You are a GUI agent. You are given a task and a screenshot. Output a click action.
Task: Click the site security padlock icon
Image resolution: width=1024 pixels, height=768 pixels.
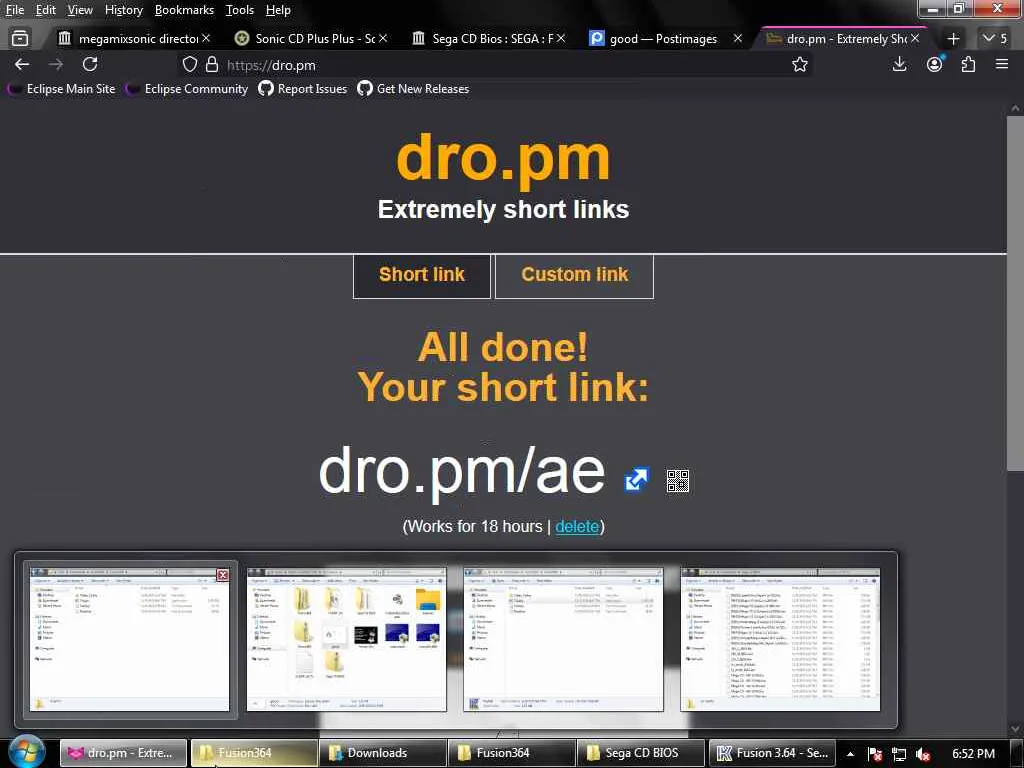click(212, 64)
